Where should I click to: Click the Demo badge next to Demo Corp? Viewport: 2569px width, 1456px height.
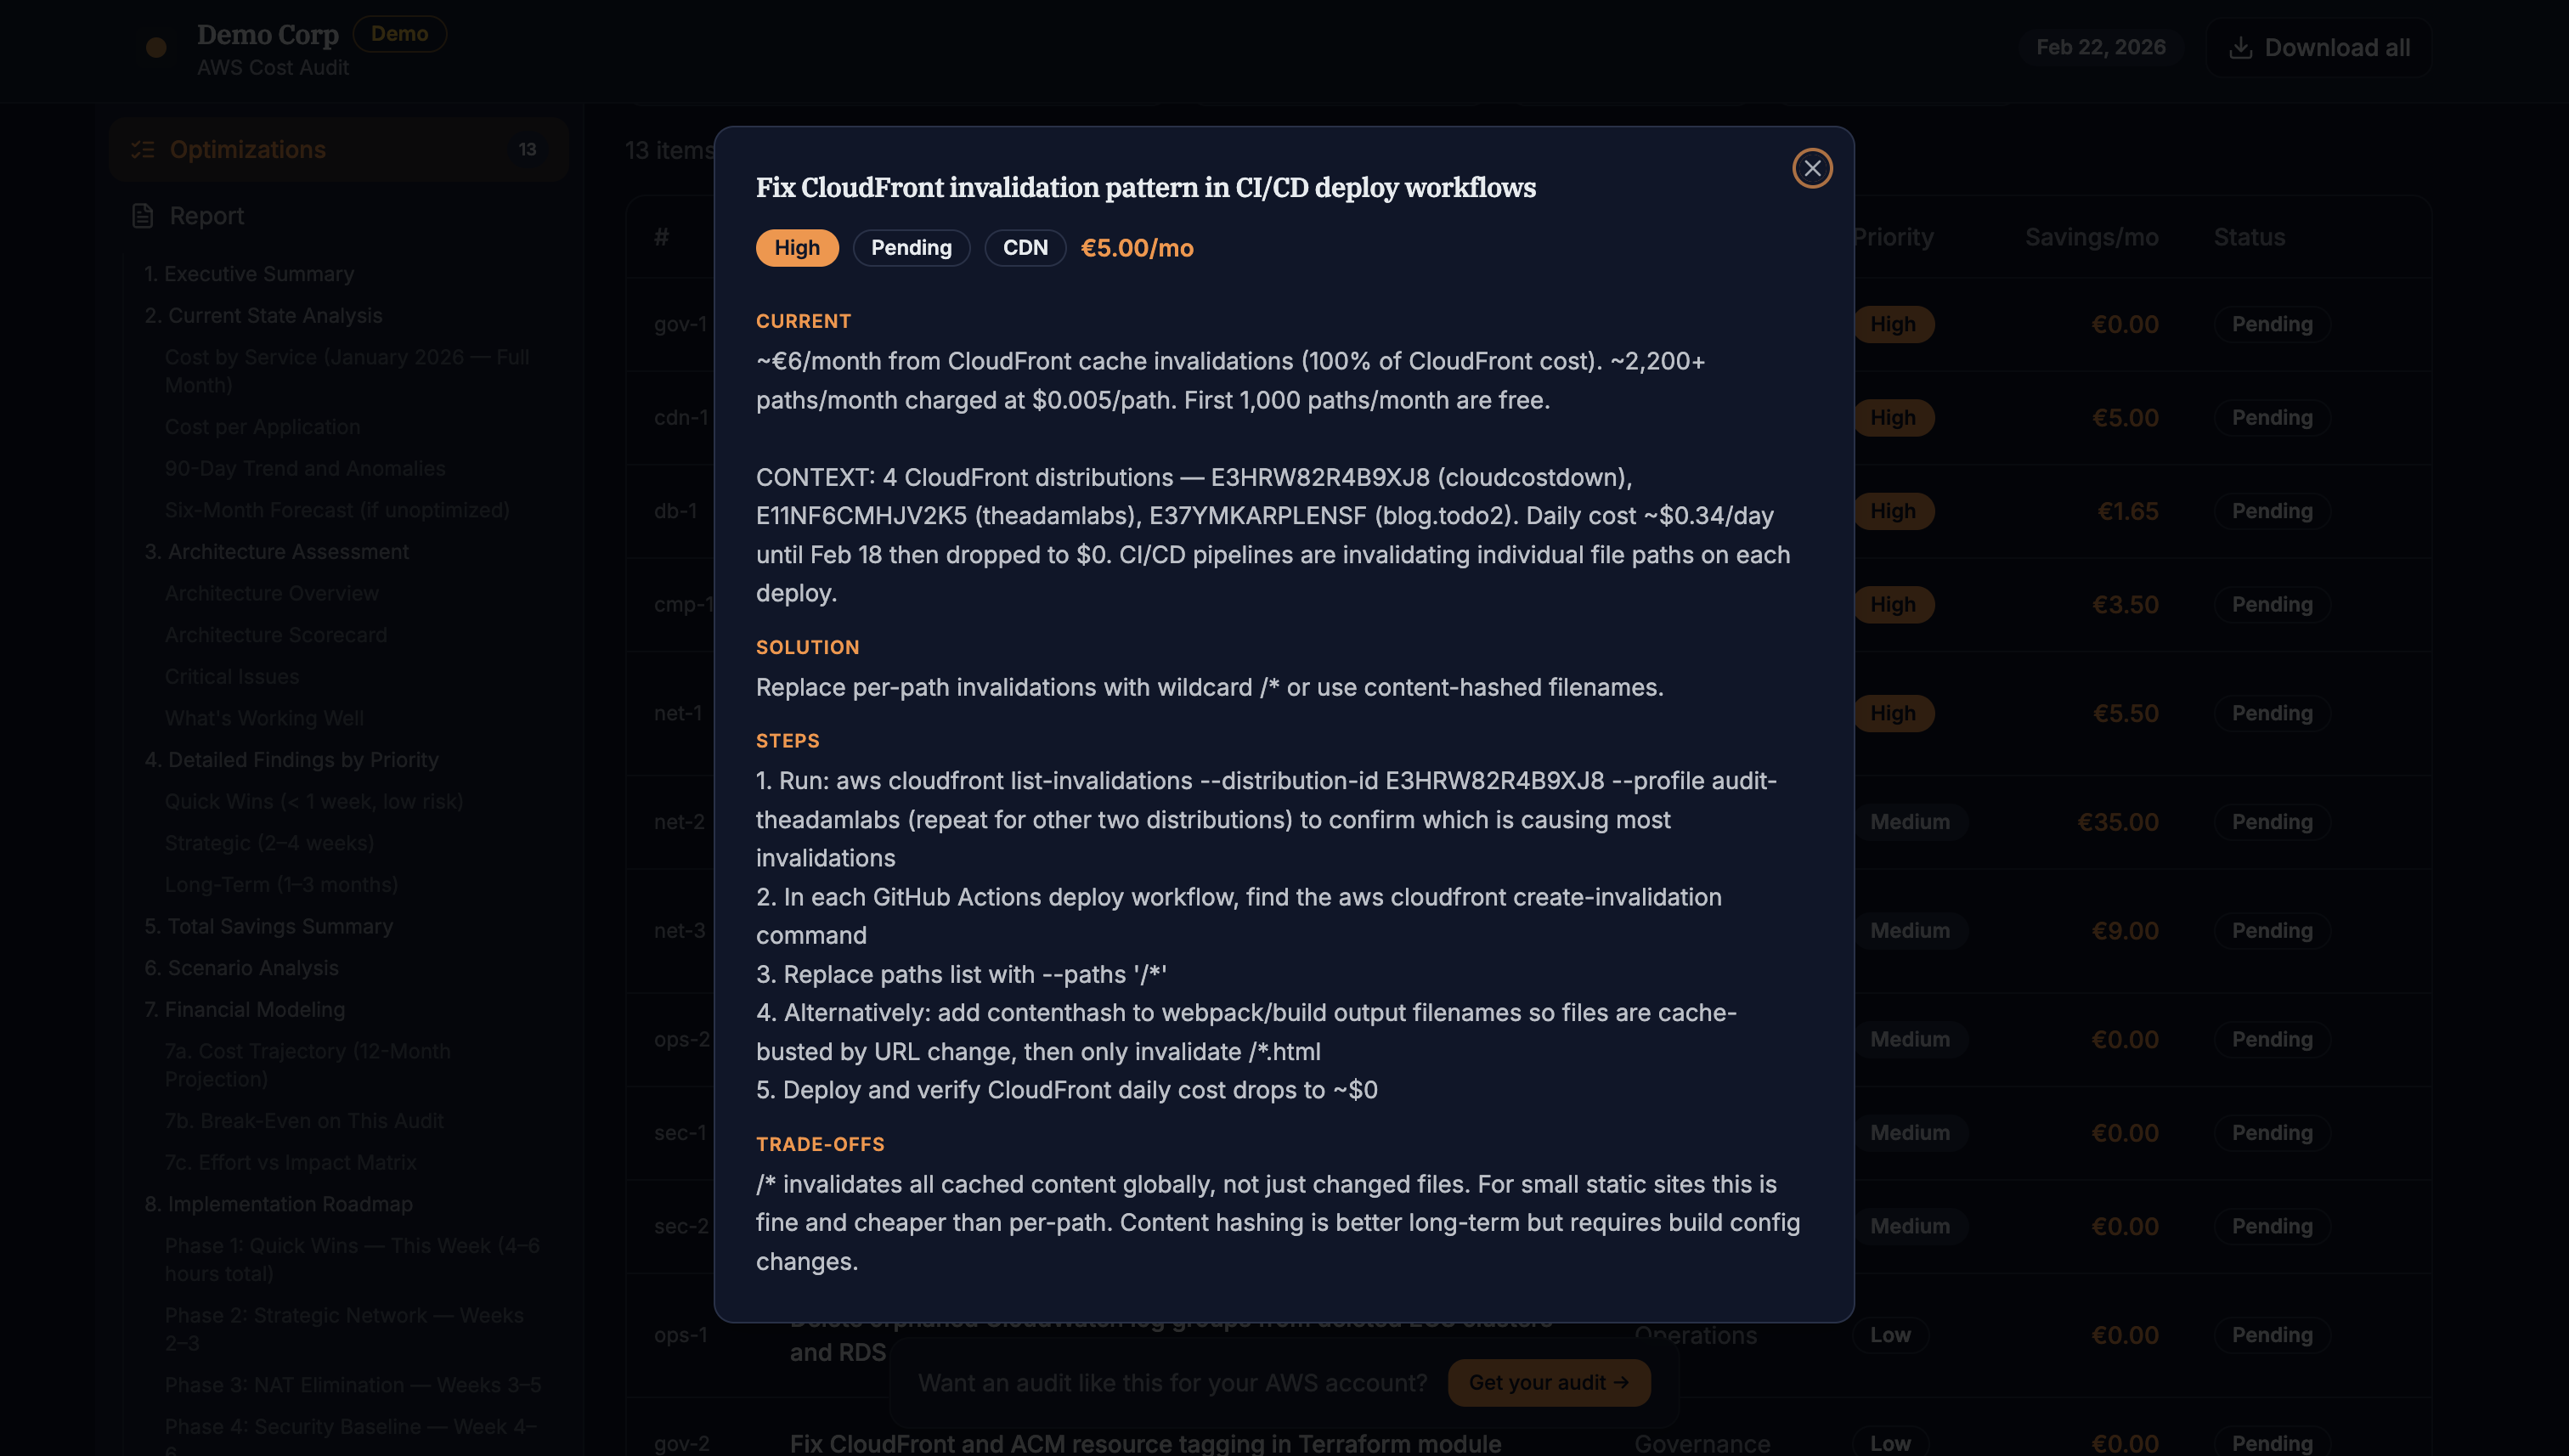pyautogui.click(x=399, y=33)
